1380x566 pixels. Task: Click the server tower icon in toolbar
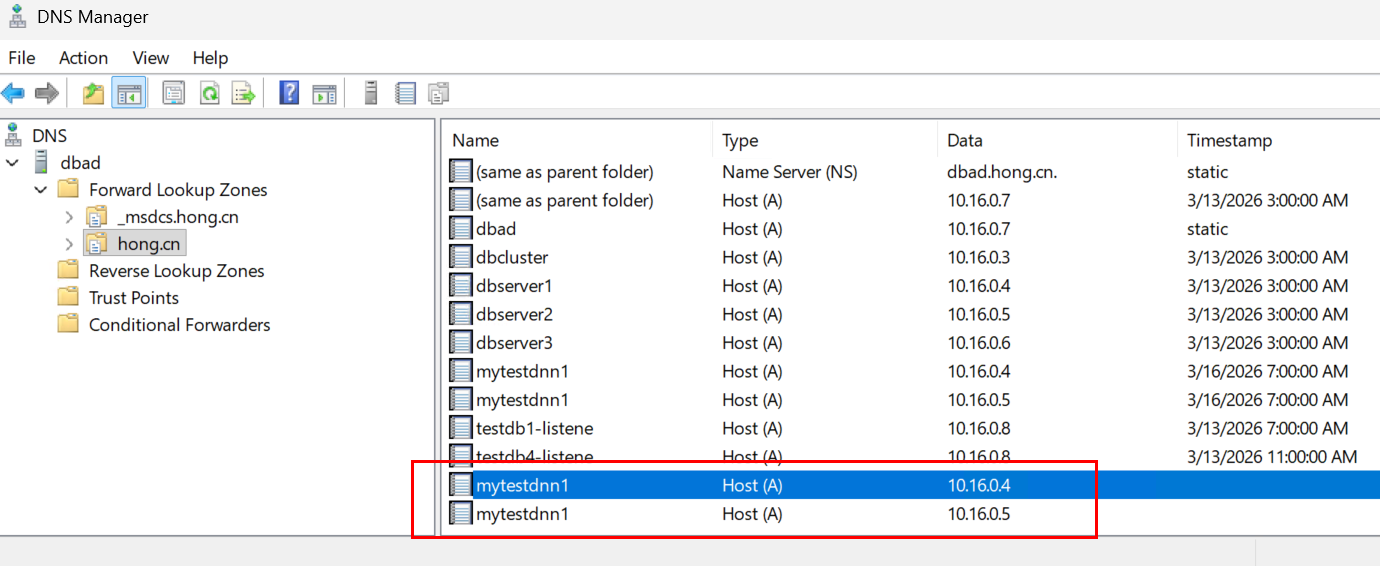coord(371,94)
